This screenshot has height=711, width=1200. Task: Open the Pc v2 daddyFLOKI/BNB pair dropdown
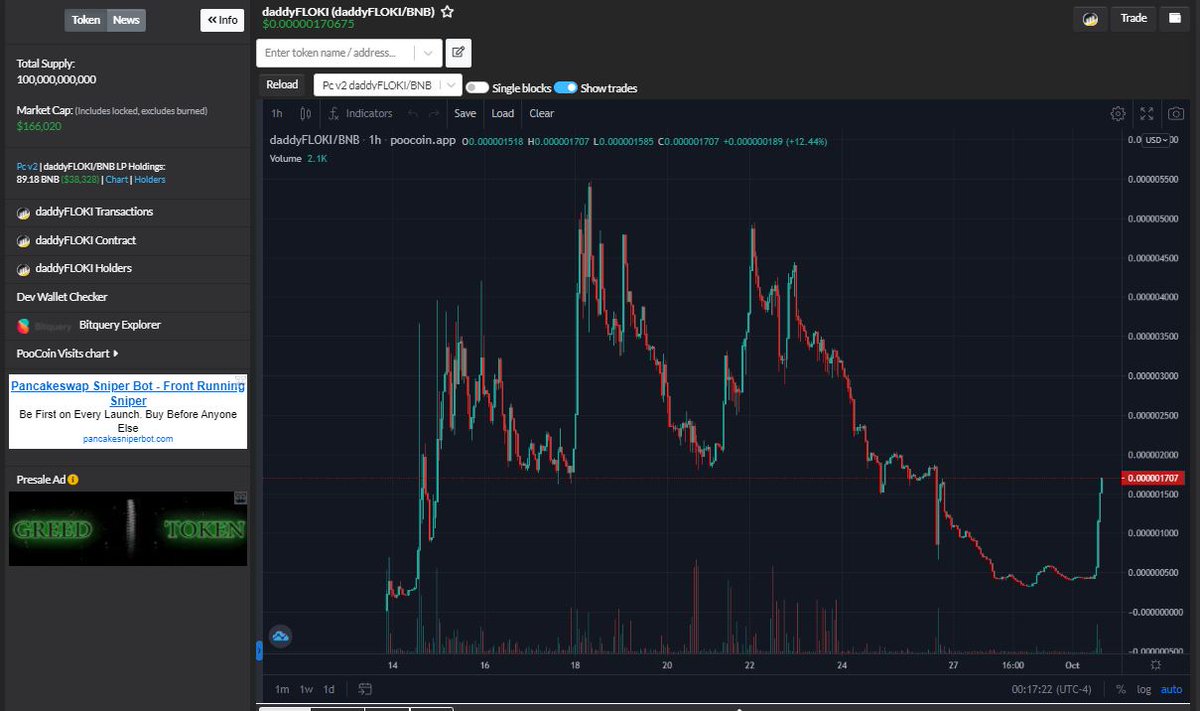[x=388, y=85]
